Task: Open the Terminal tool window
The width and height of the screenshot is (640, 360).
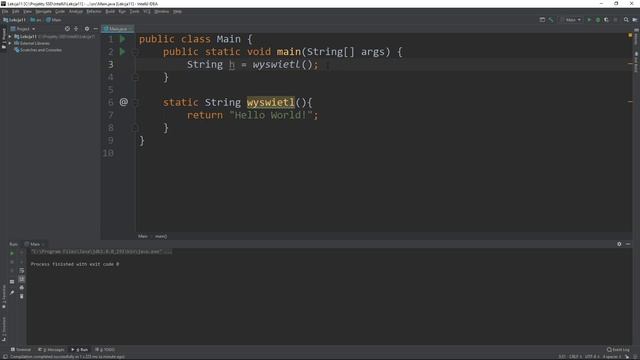Action: pos(20,350)
